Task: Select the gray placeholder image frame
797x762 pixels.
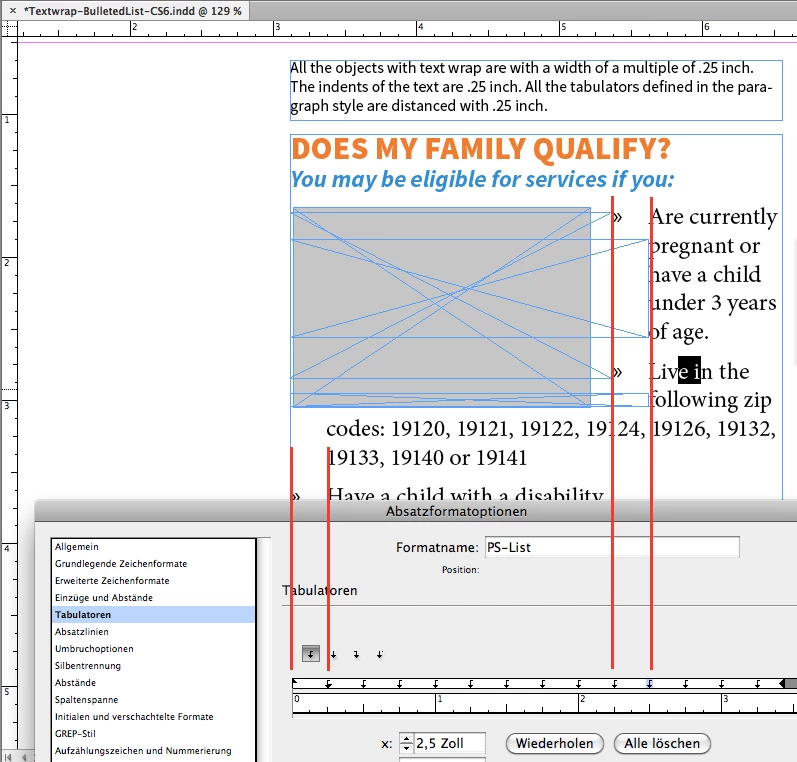Action: coord(441,307)
